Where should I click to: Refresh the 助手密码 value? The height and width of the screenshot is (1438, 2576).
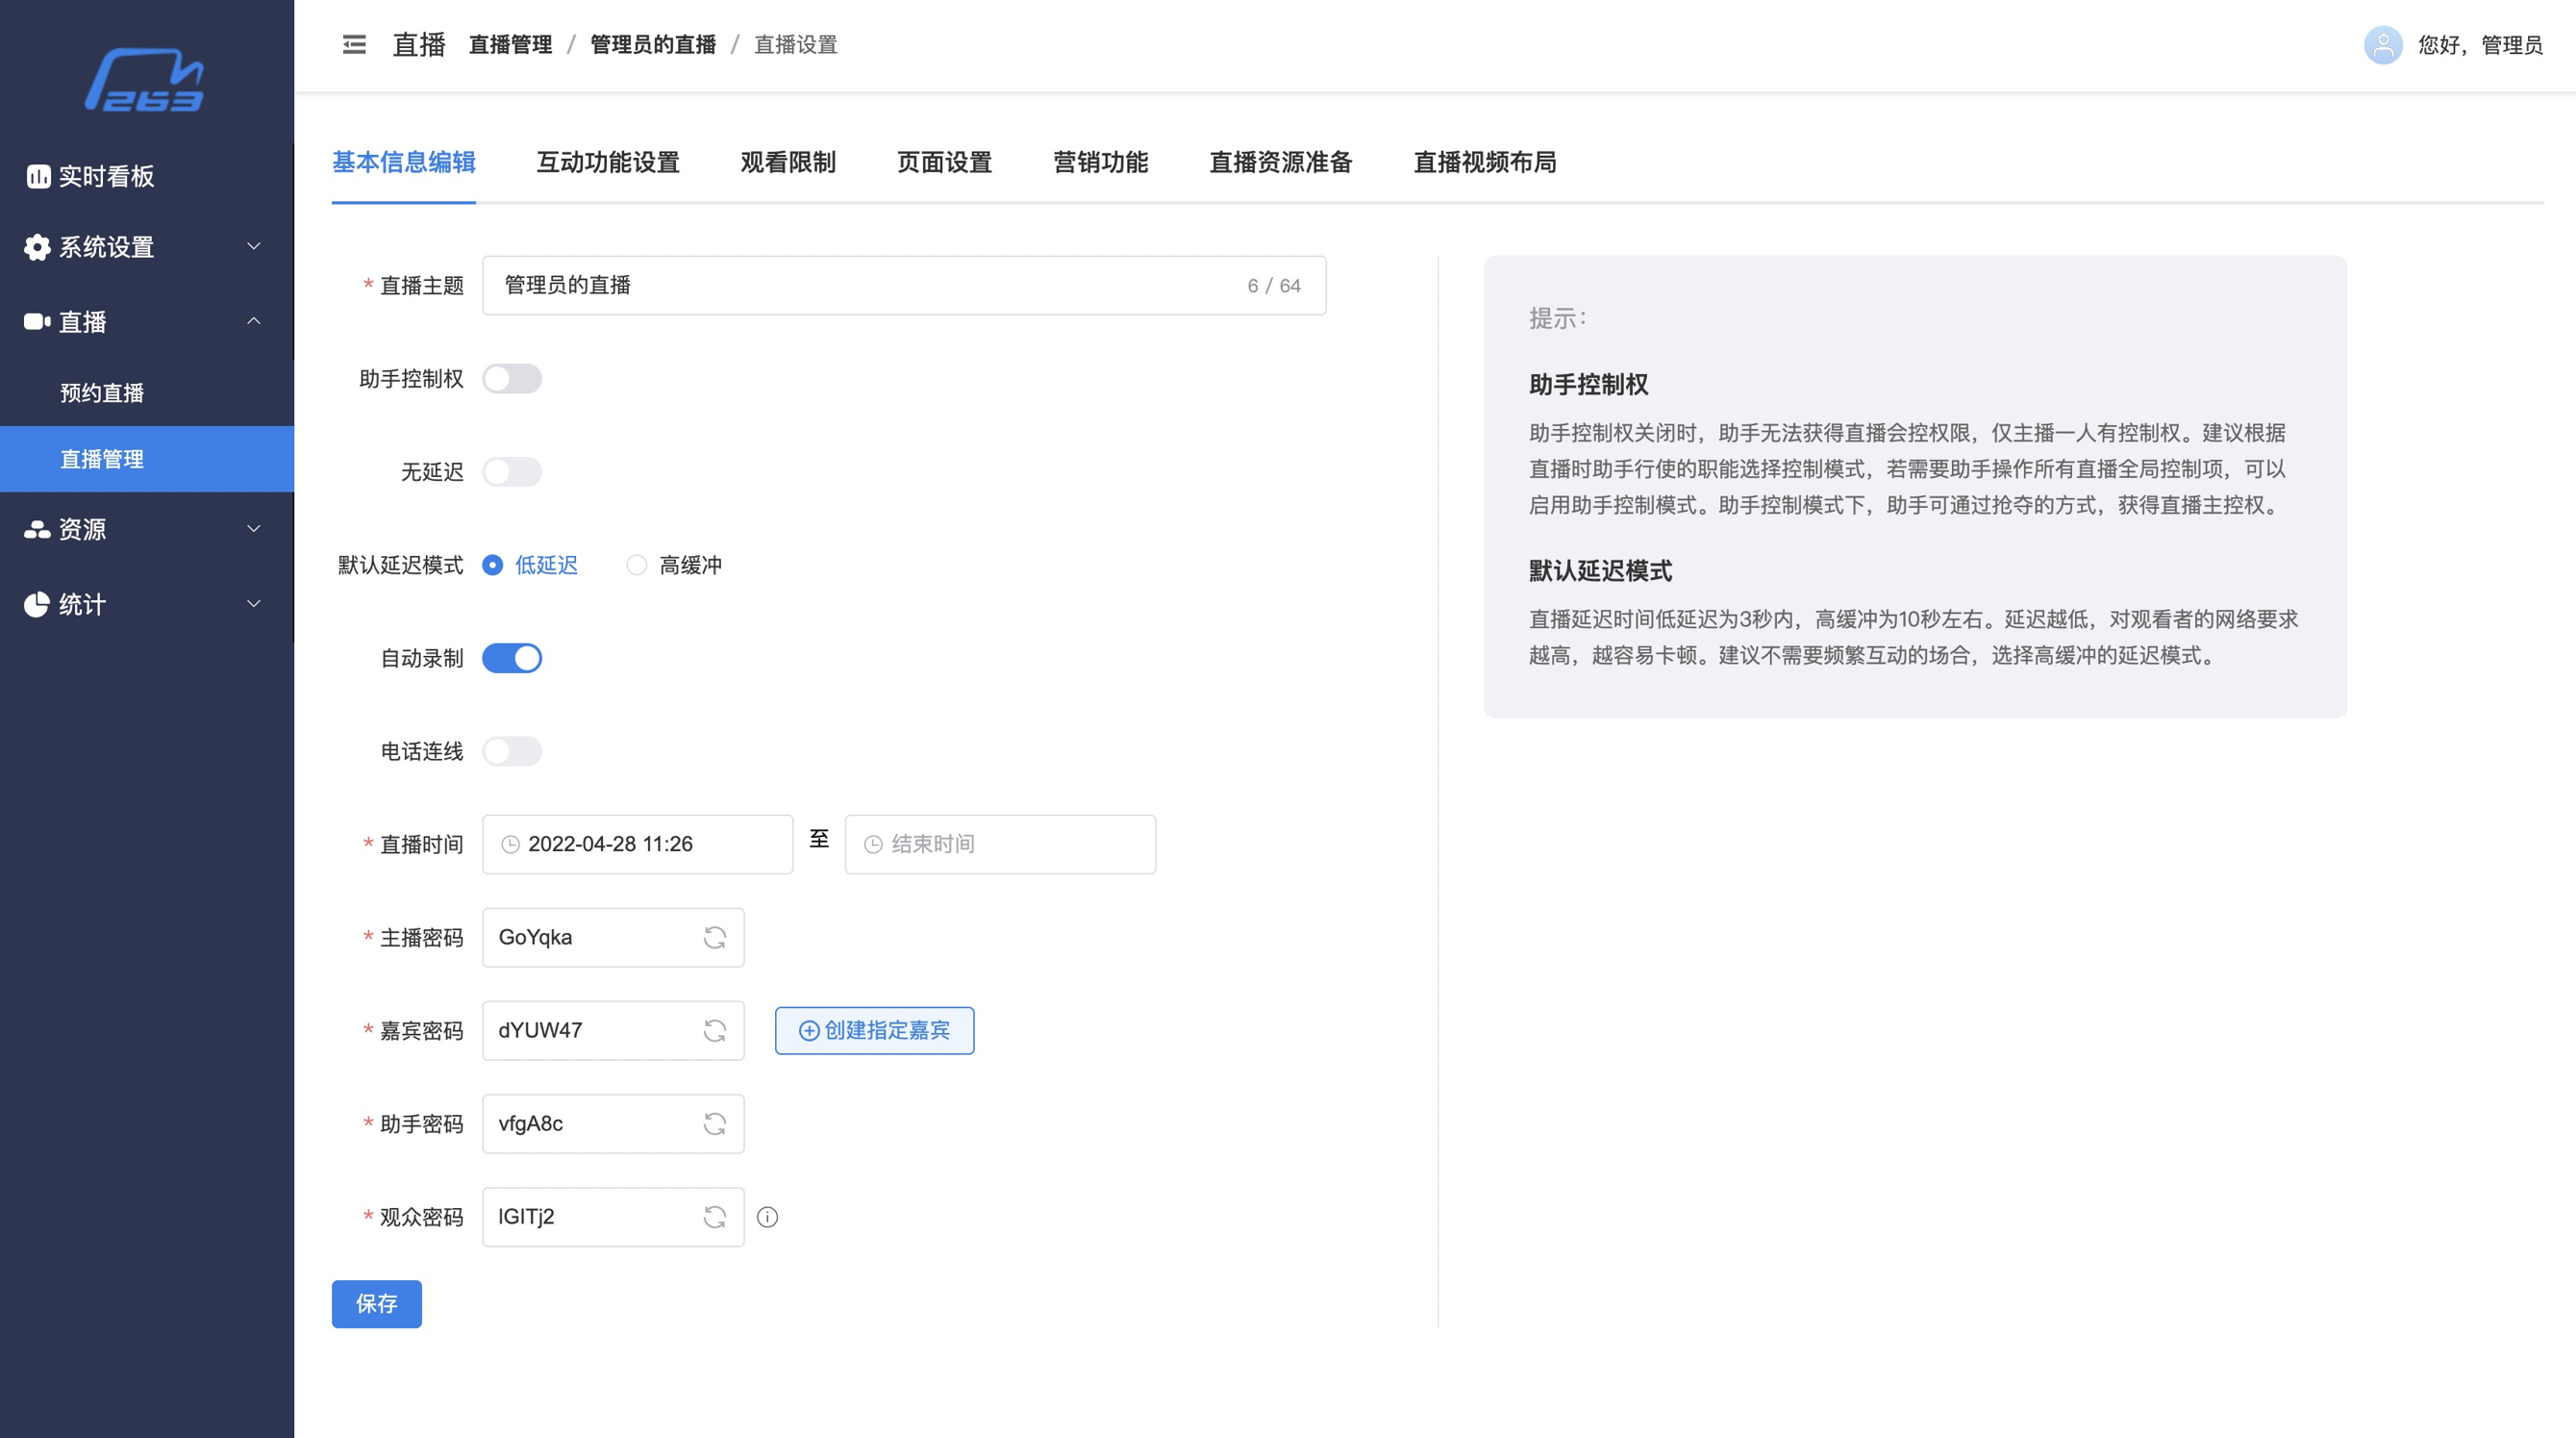[714, 1123]
